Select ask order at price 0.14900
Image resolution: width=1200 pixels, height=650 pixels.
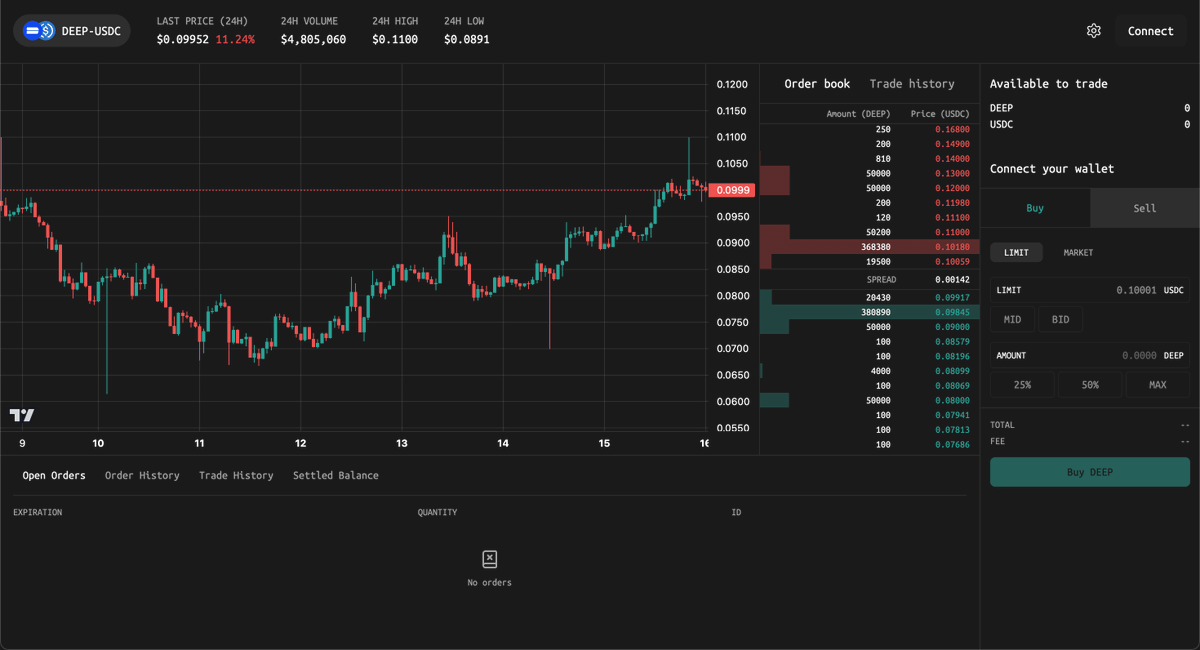click(x=870, y=144)
